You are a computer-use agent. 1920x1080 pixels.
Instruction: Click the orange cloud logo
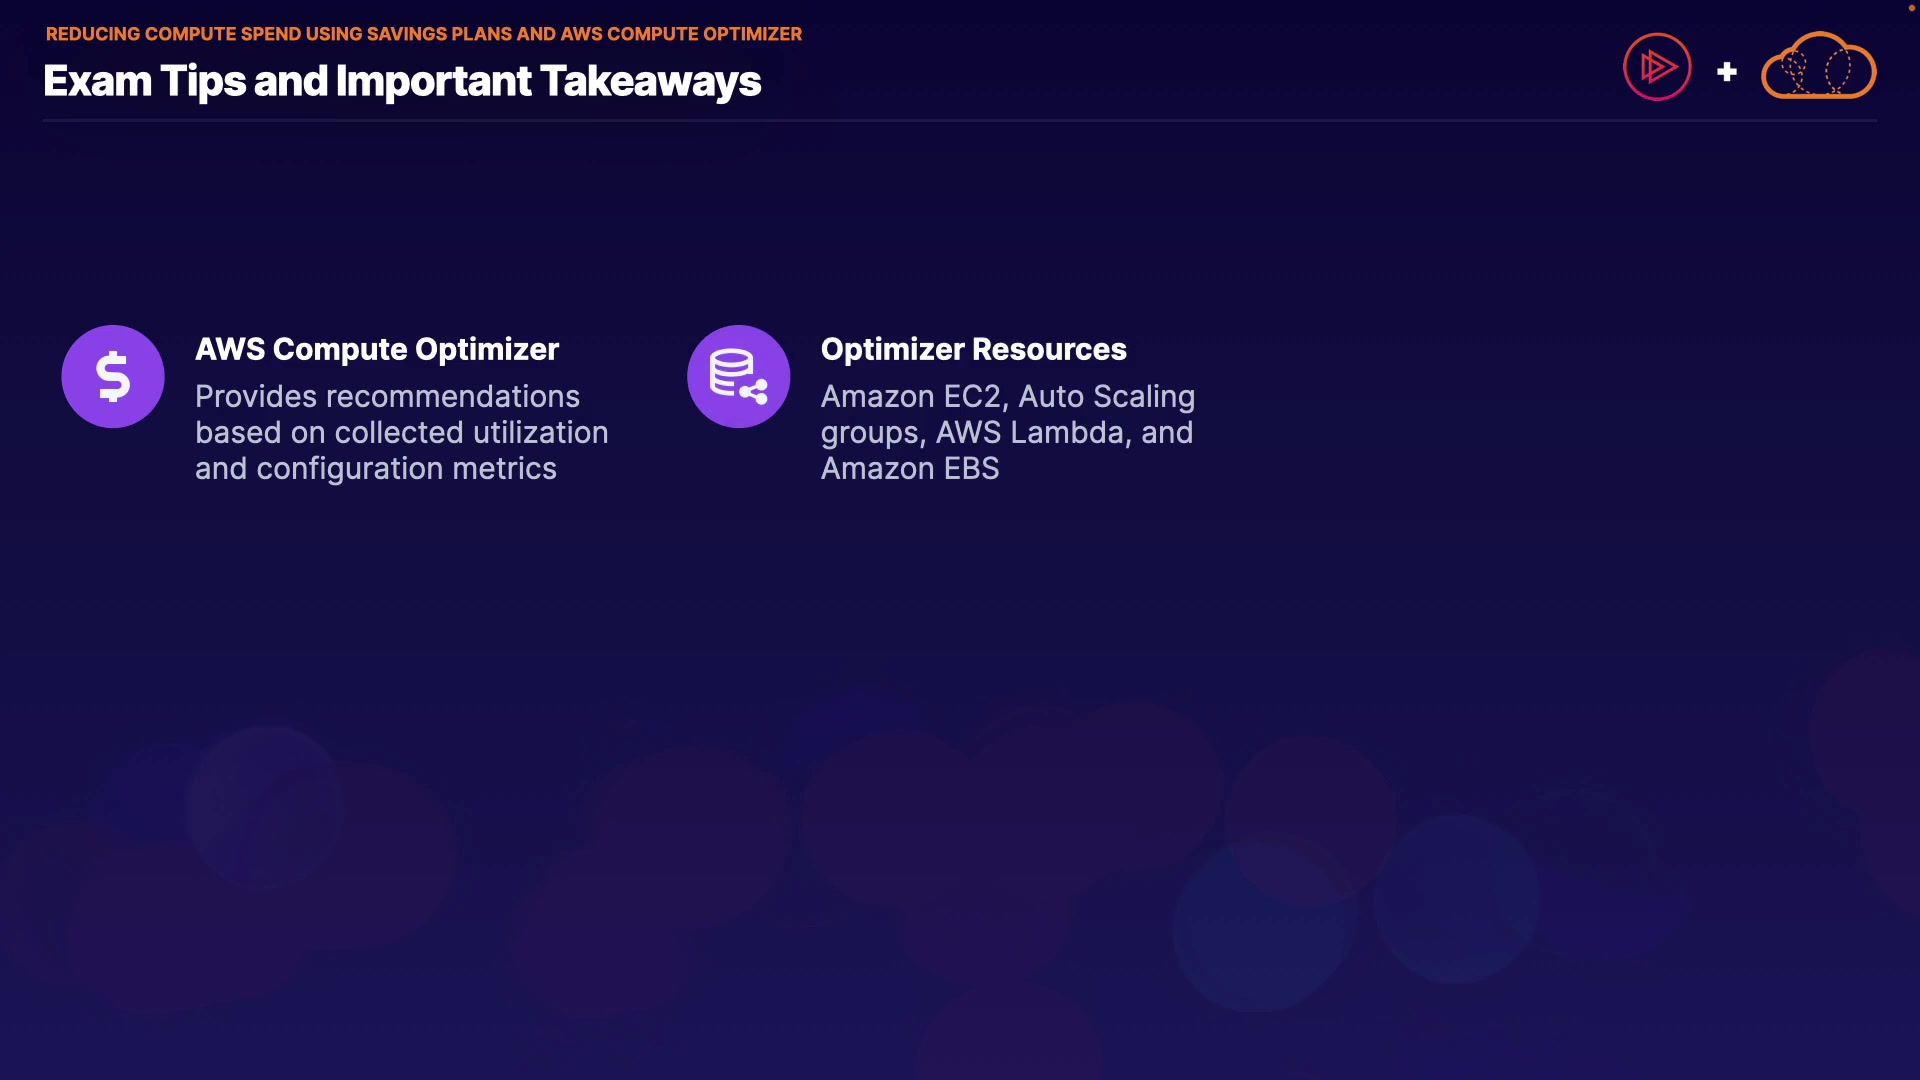pyautogui.click(x=1818, y=67)
